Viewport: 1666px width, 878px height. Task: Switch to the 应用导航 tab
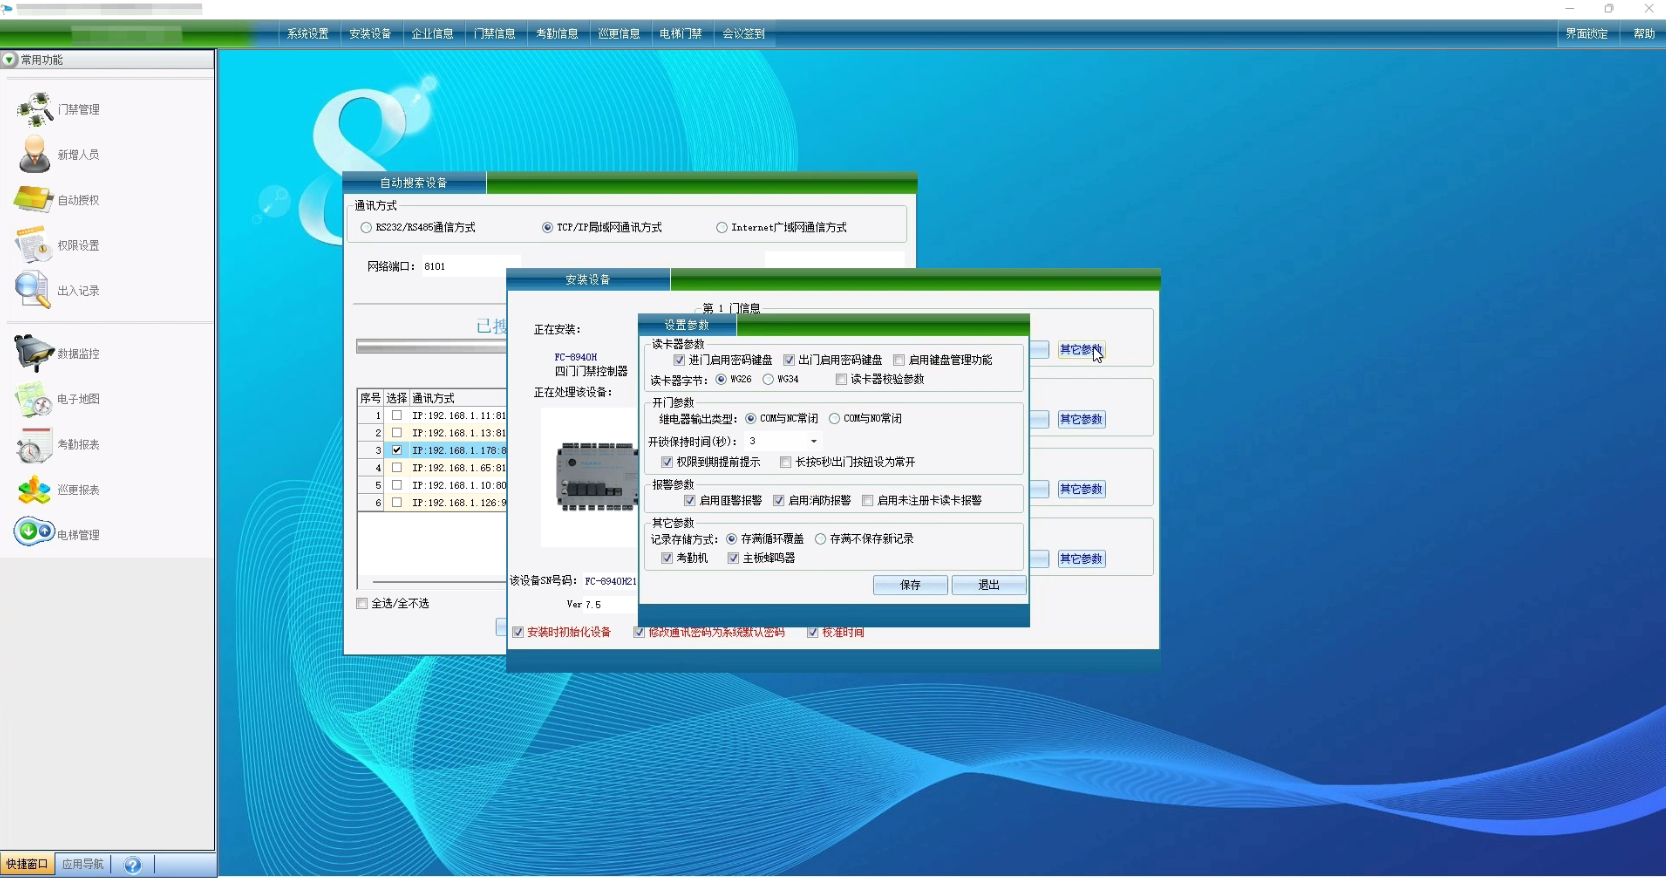tap(82, 864)
